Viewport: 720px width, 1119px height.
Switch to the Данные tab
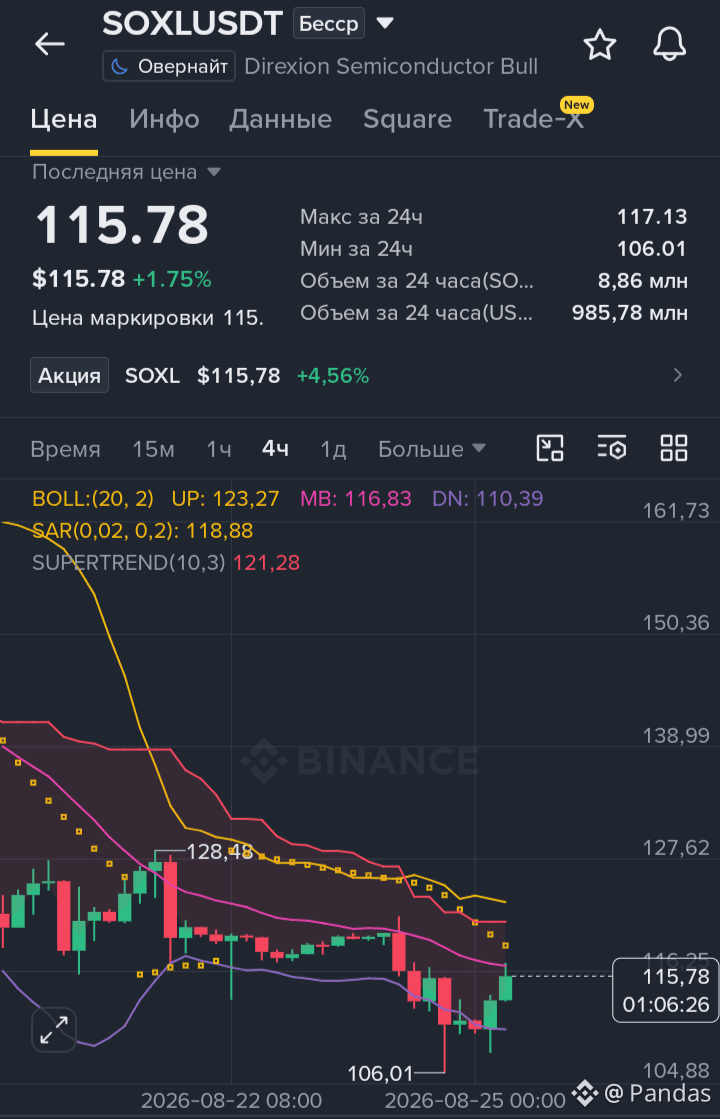(280, 119)
